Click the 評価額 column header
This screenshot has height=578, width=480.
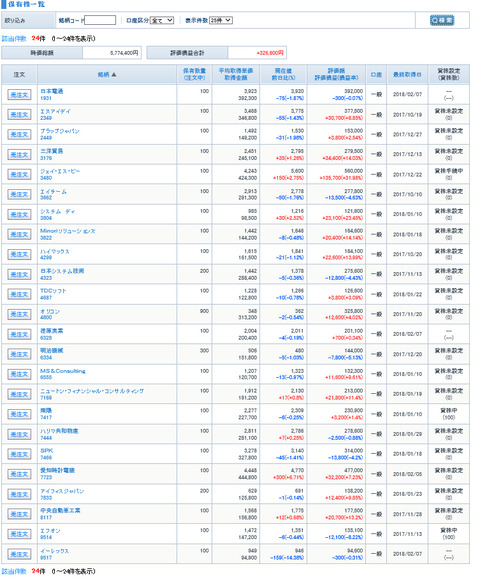tap(336, 74)
